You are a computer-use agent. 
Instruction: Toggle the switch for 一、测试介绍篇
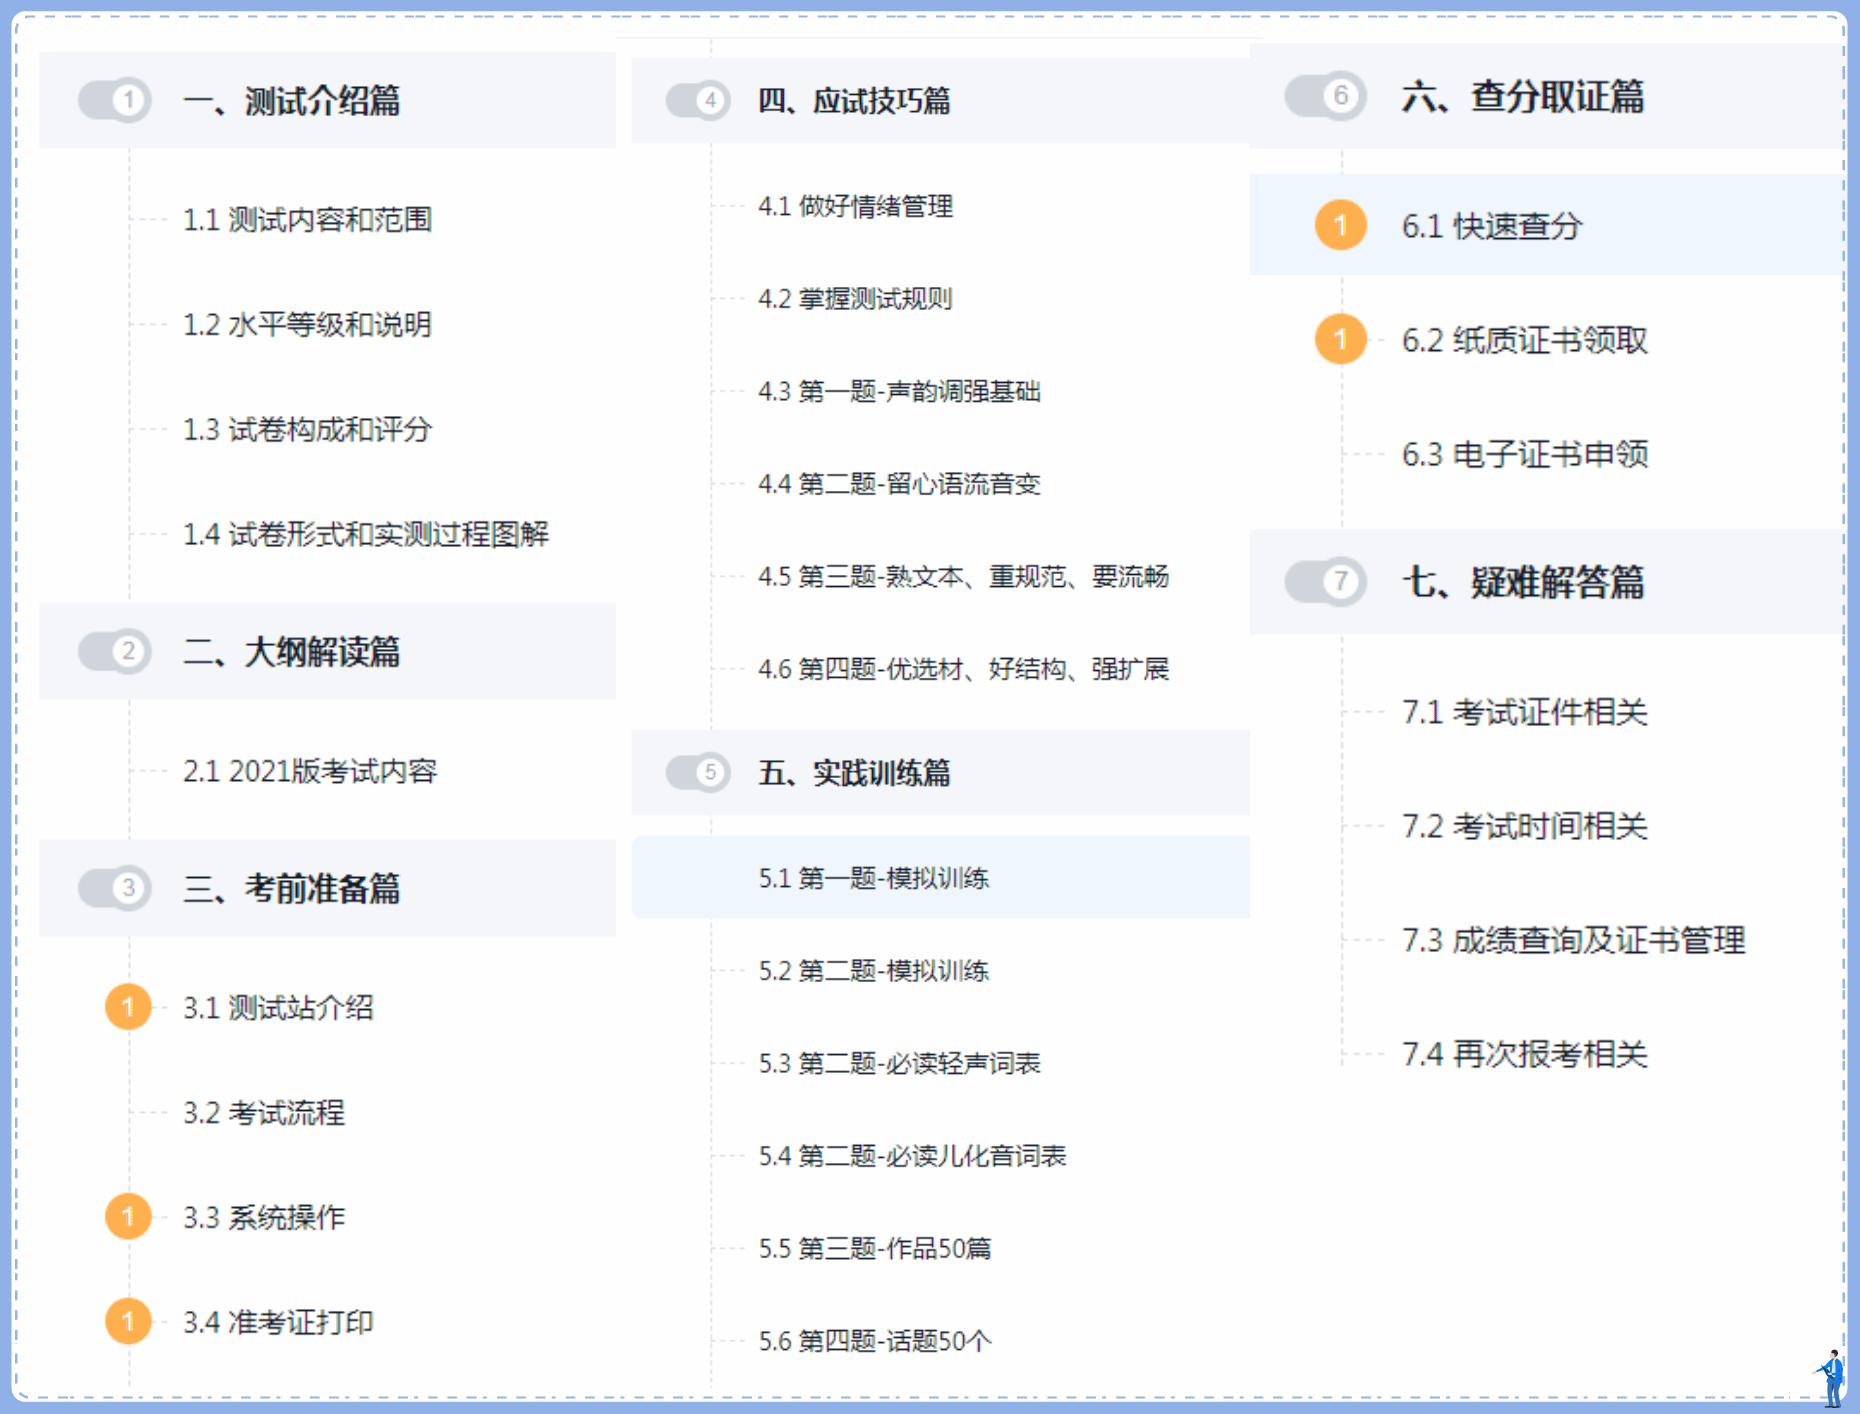[115, 100]
